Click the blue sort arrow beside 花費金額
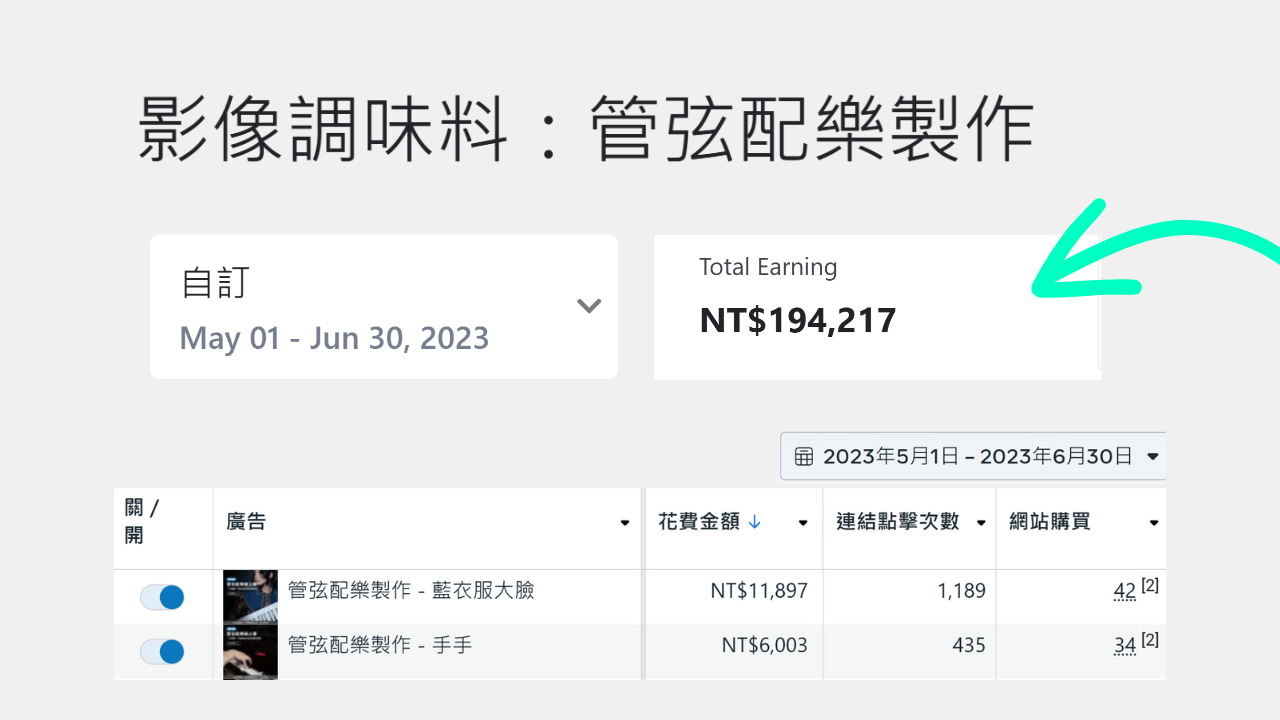 pyautogui.click(x=755, y=521)
